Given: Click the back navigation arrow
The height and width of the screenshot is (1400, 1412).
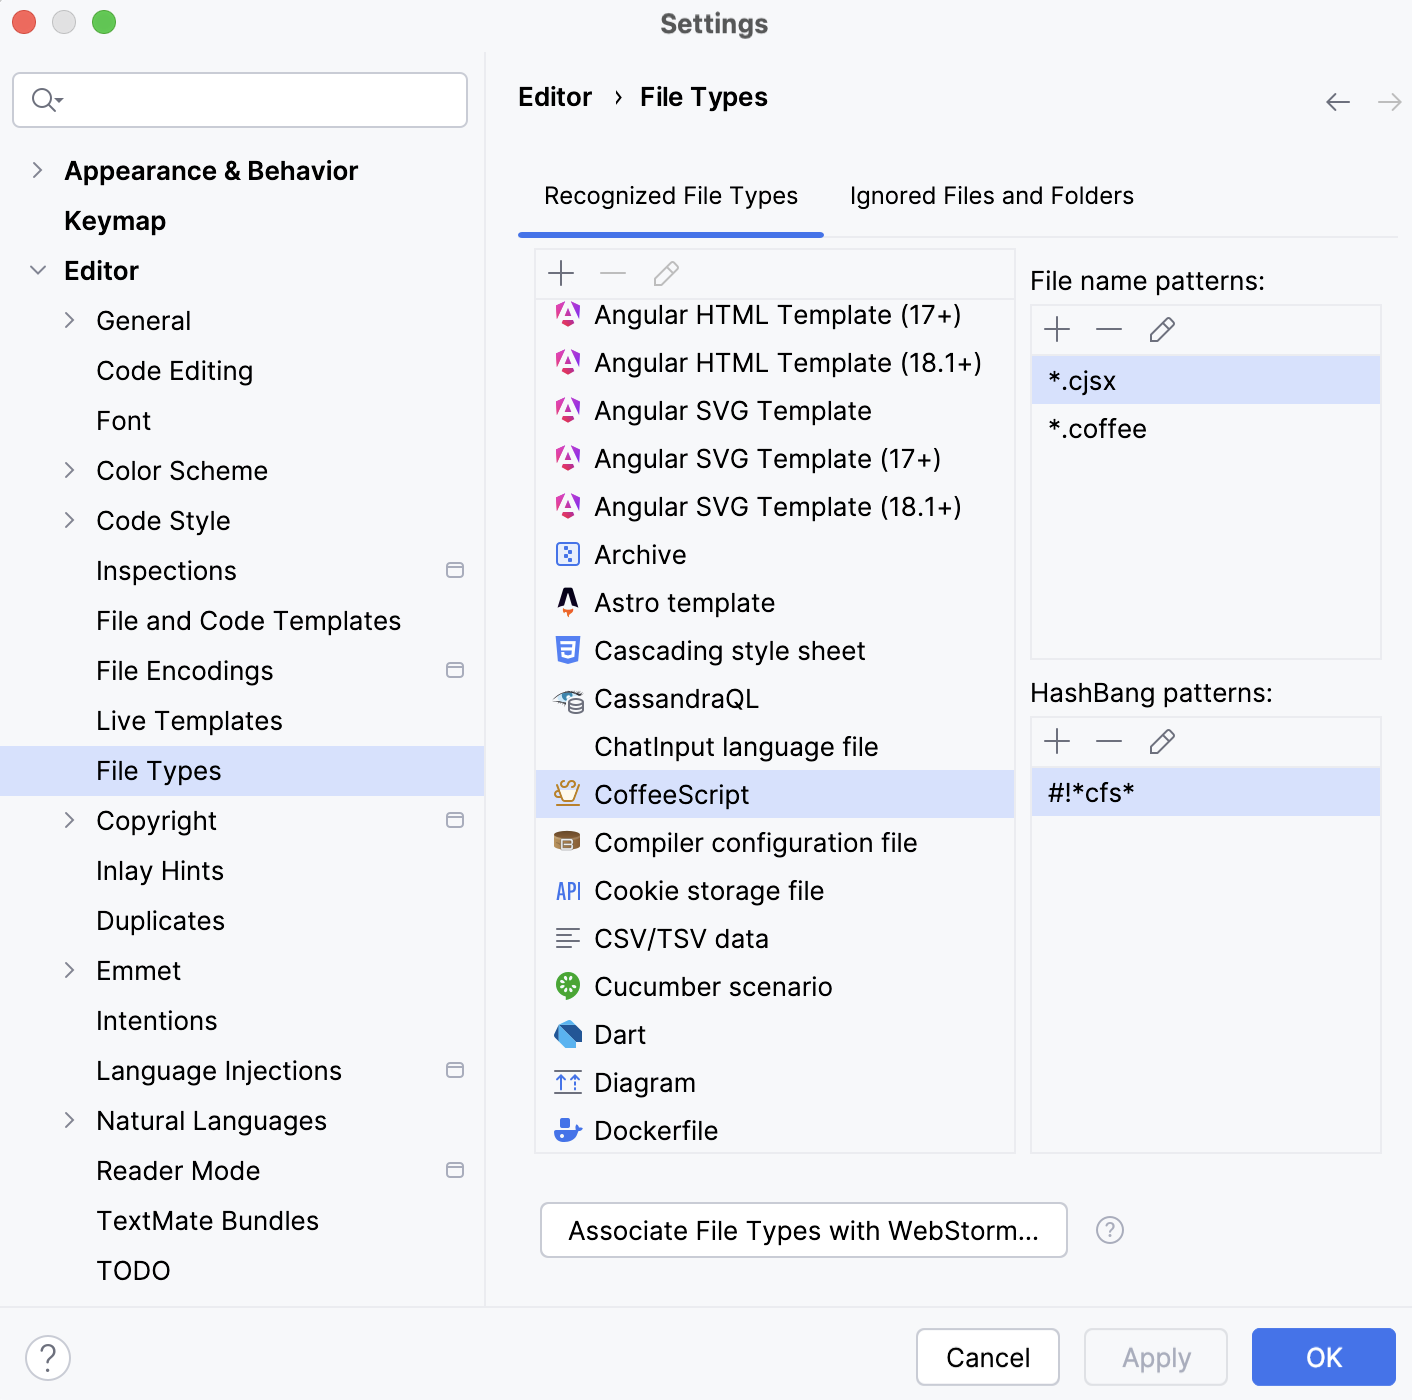Looking at the screenshot, I should [x=1337, y=101].
